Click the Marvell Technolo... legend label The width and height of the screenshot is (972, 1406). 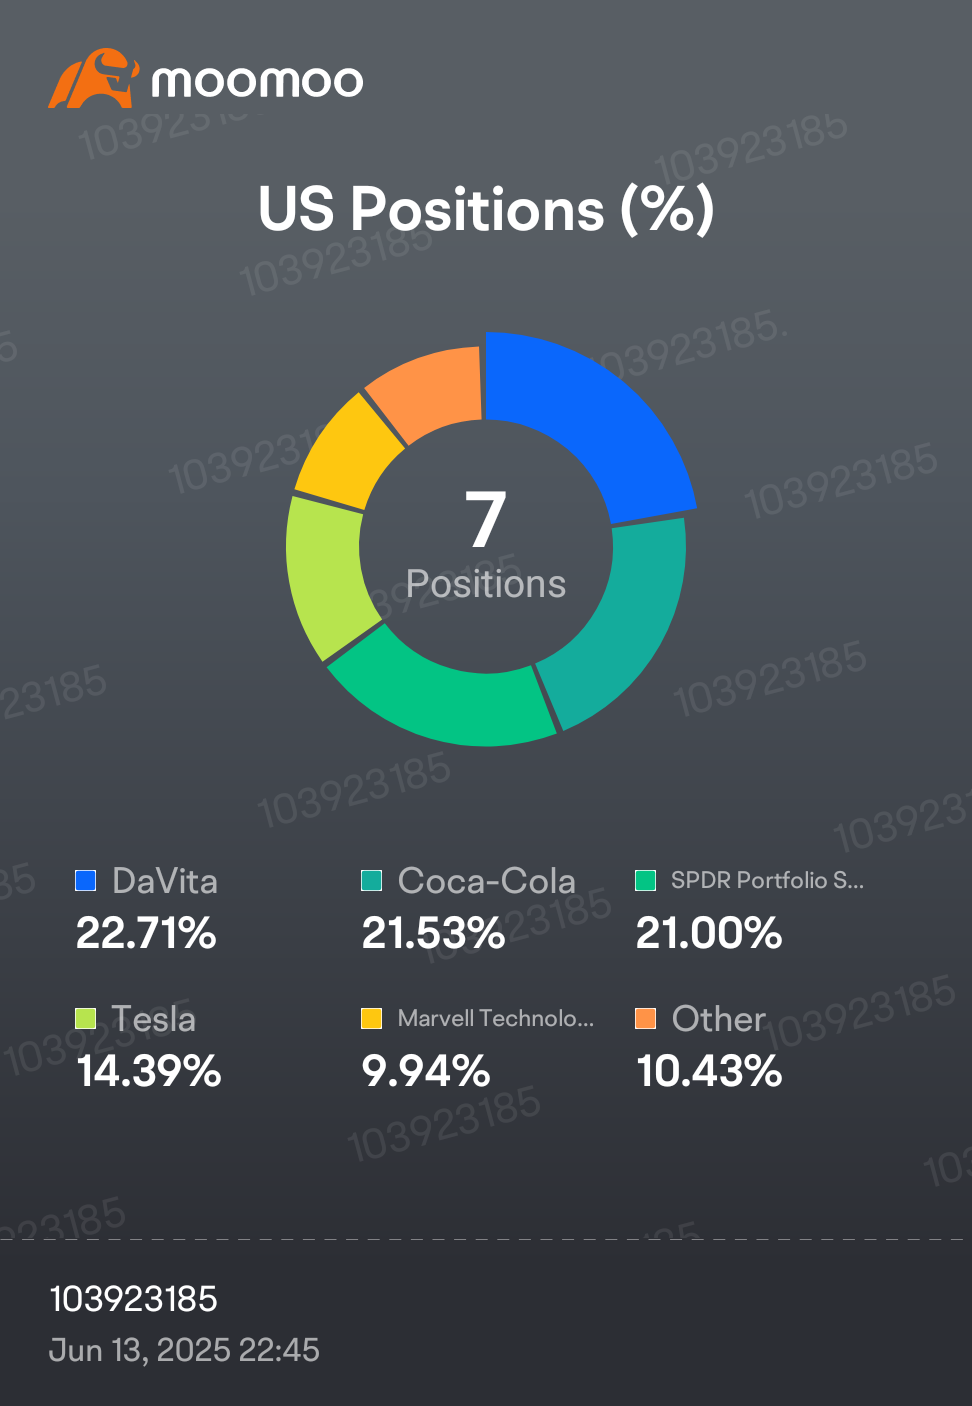point(495,1018)
